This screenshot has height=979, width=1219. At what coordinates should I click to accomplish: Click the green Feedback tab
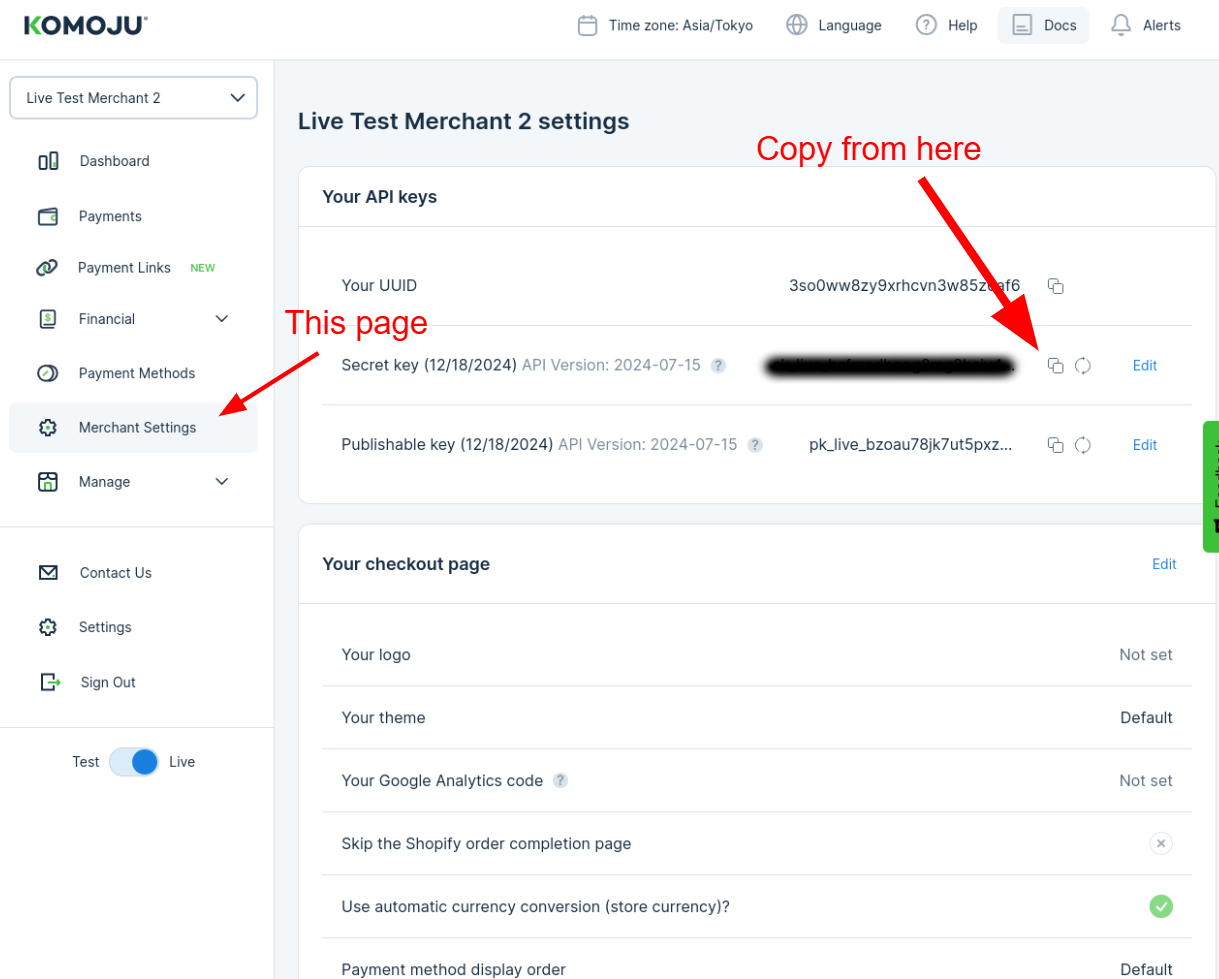1211,486
